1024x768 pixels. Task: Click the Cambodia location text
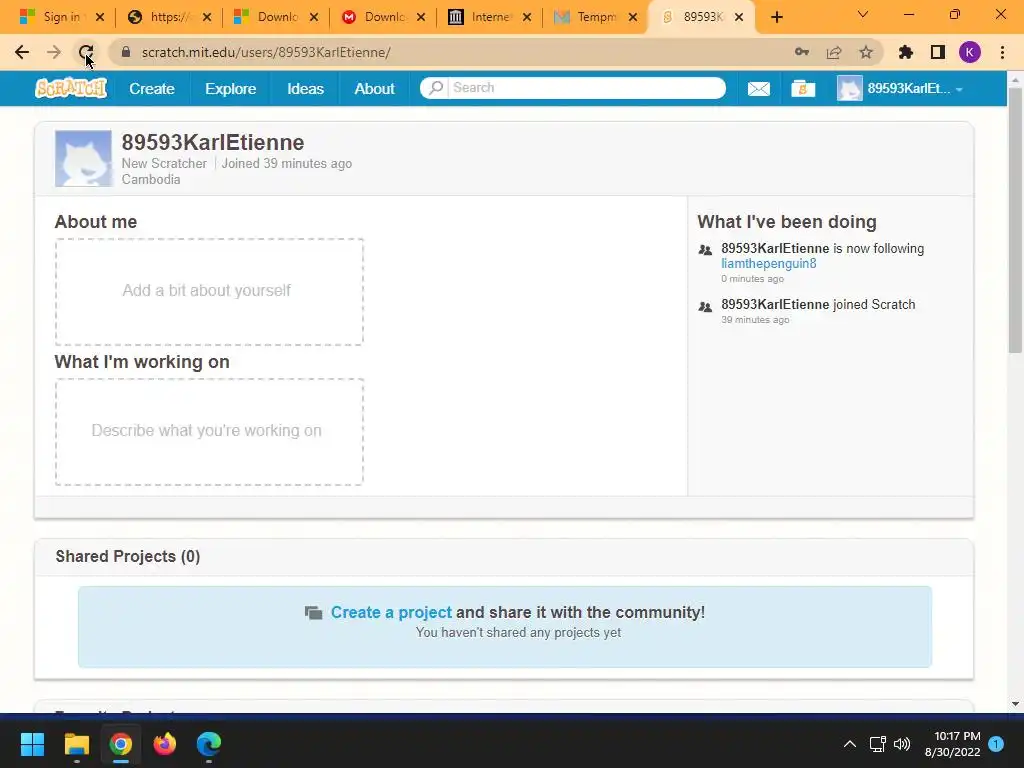pyautogui.click(x=151, y=180)
